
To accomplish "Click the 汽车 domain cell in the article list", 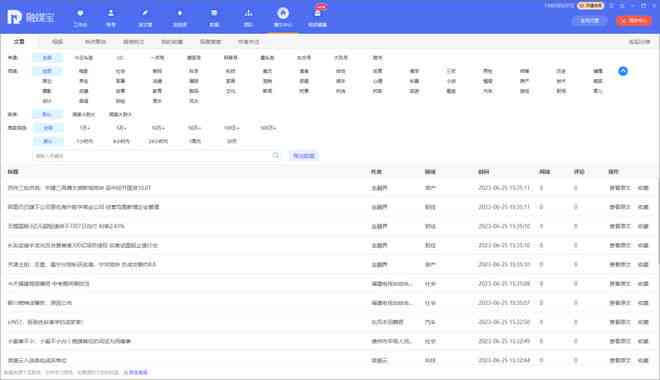I will [430, 322].
